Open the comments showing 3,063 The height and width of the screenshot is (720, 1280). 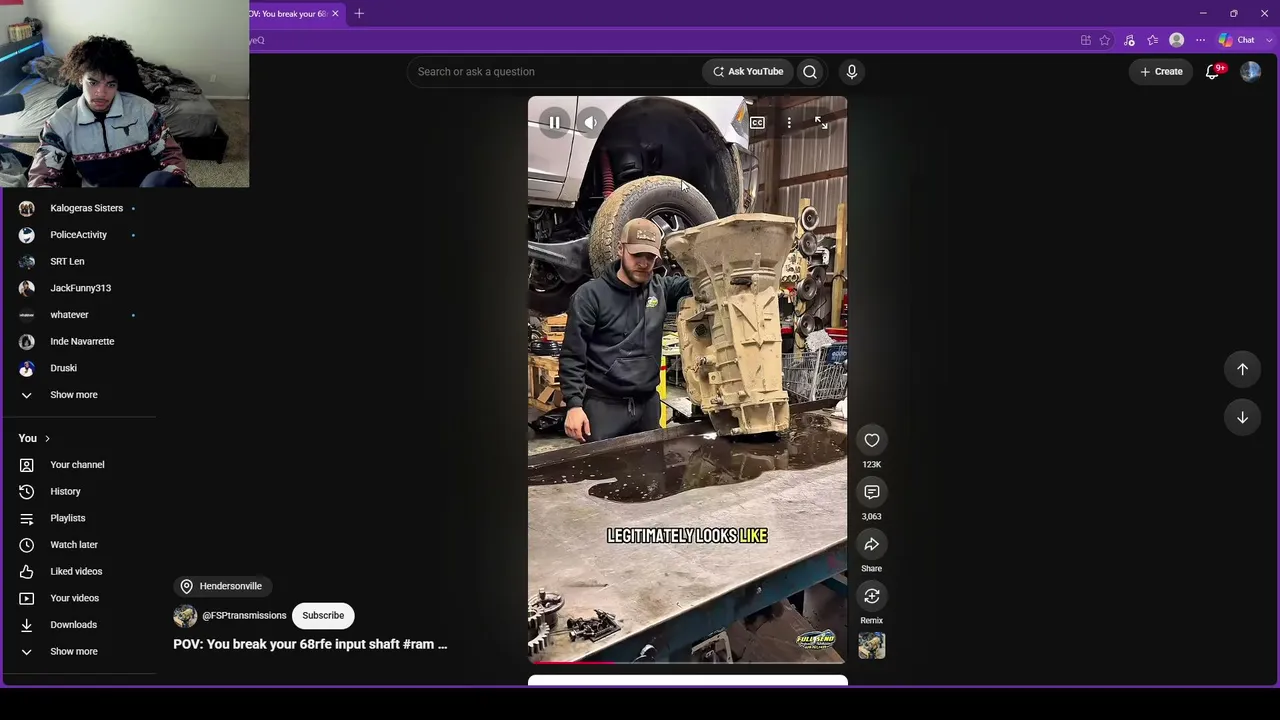tap(872, 492)
